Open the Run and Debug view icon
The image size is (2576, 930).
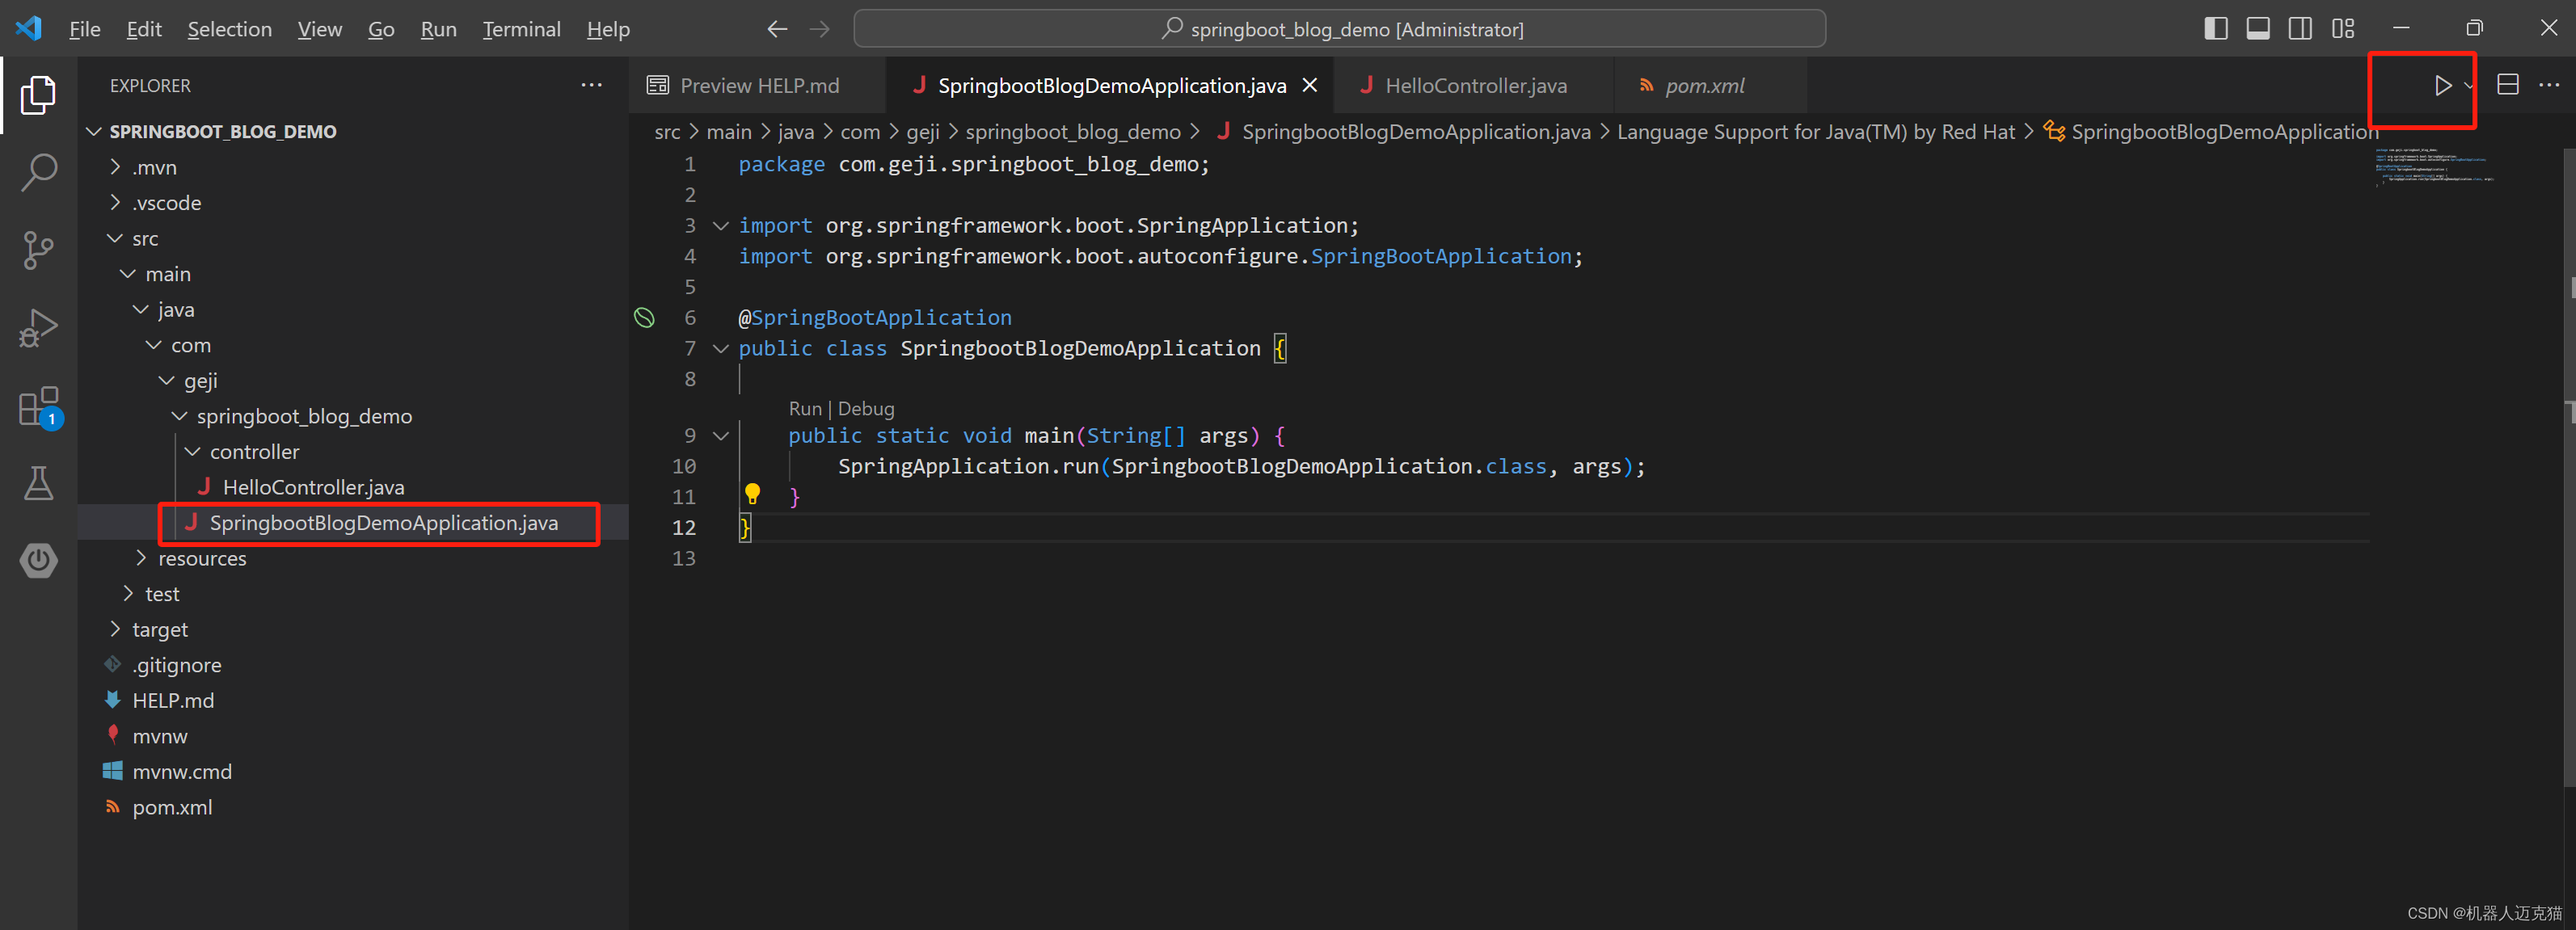click(x=38, y=328)
